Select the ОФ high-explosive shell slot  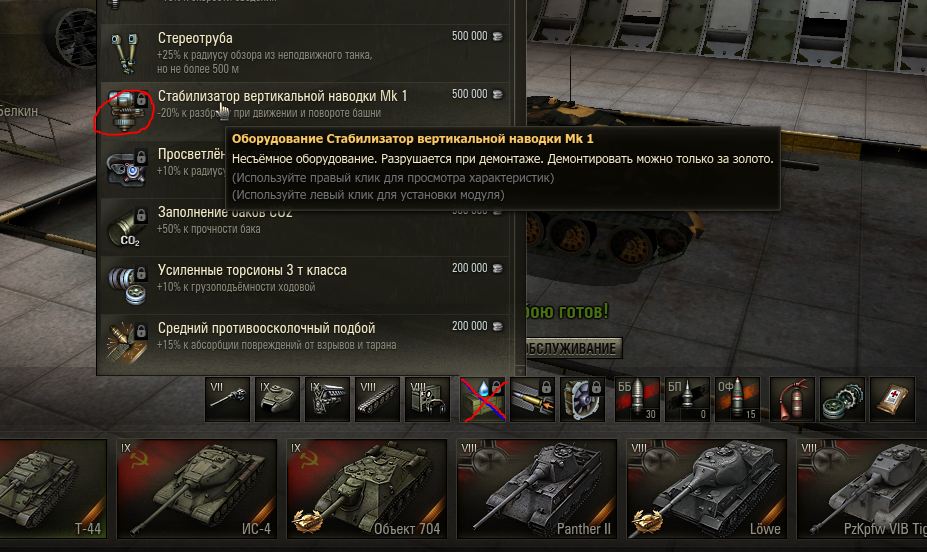(x=737, y=400)
